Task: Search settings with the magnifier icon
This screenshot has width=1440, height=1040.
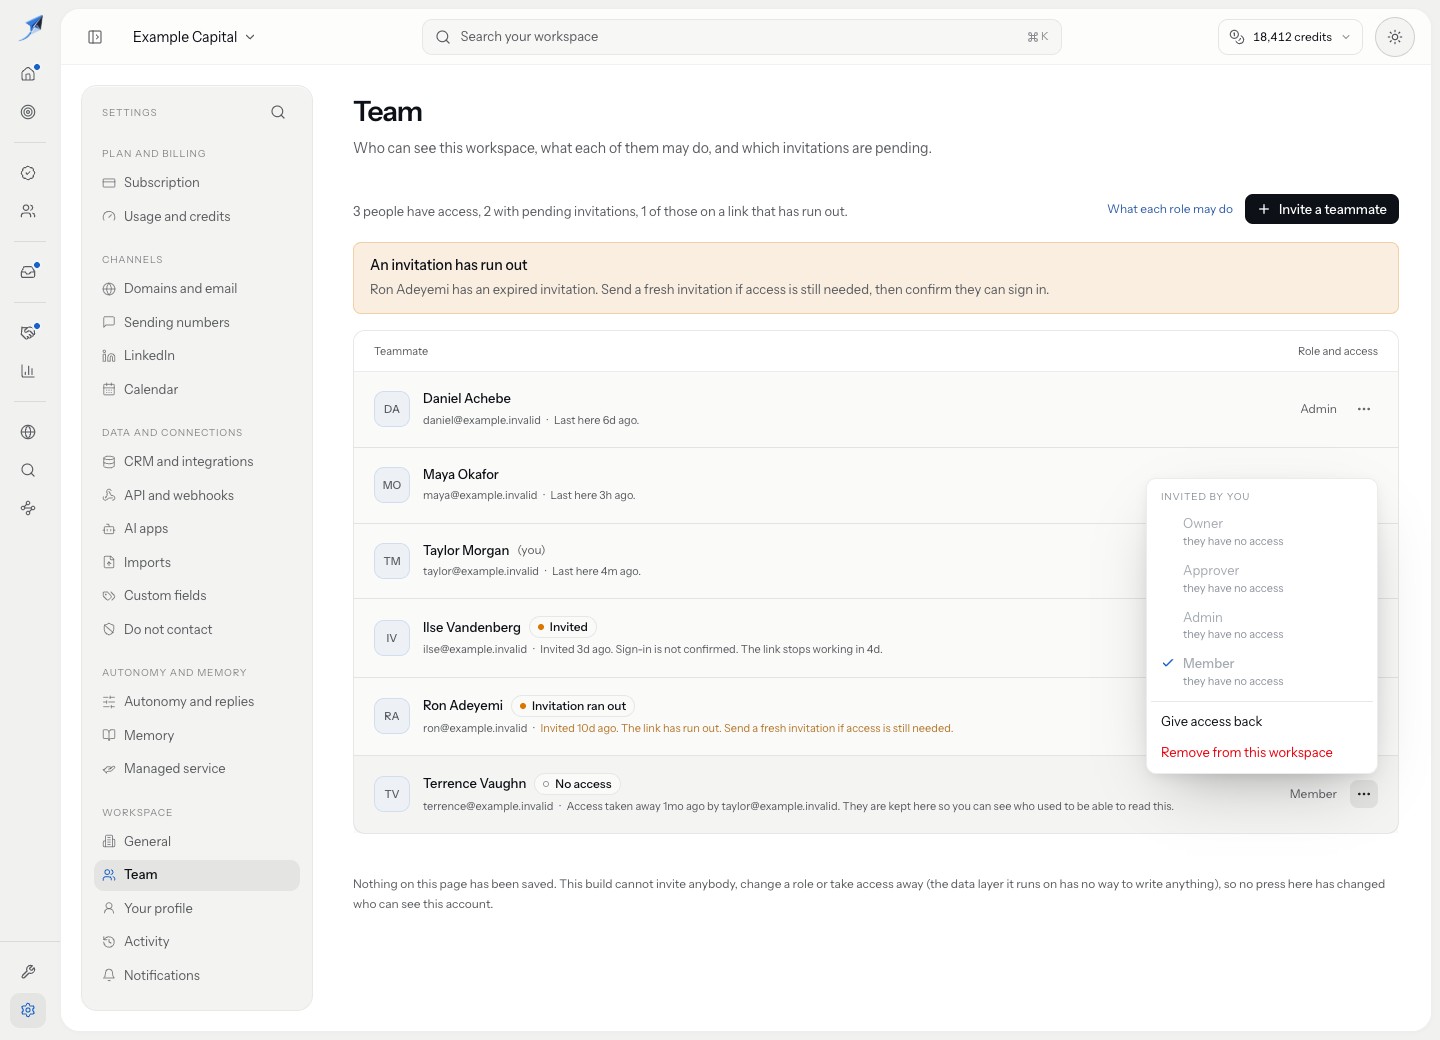Action: click(278, 112)
